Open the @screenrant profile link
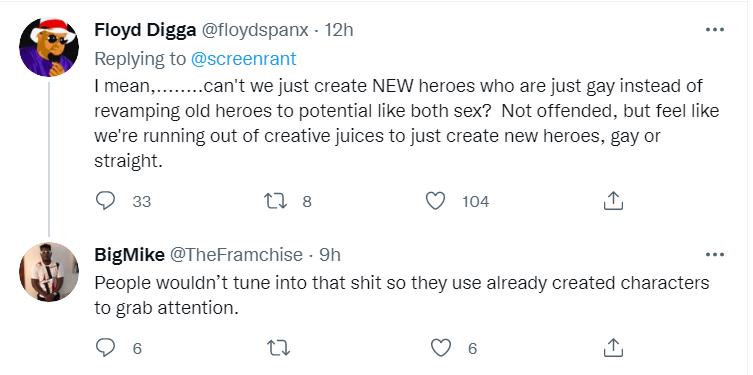 click(x=243, y=59)
